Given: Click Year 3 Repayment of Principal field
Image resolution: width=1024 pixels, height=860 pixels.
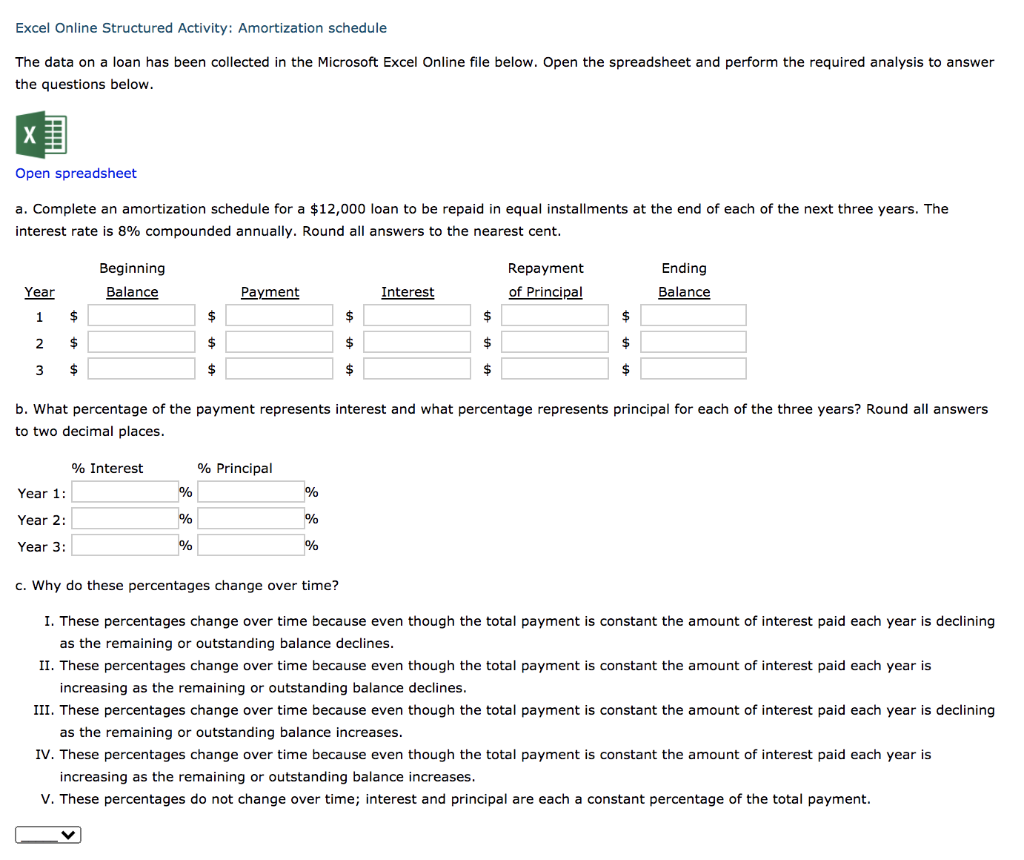Looking at the screenshot, I should (555, 368).
